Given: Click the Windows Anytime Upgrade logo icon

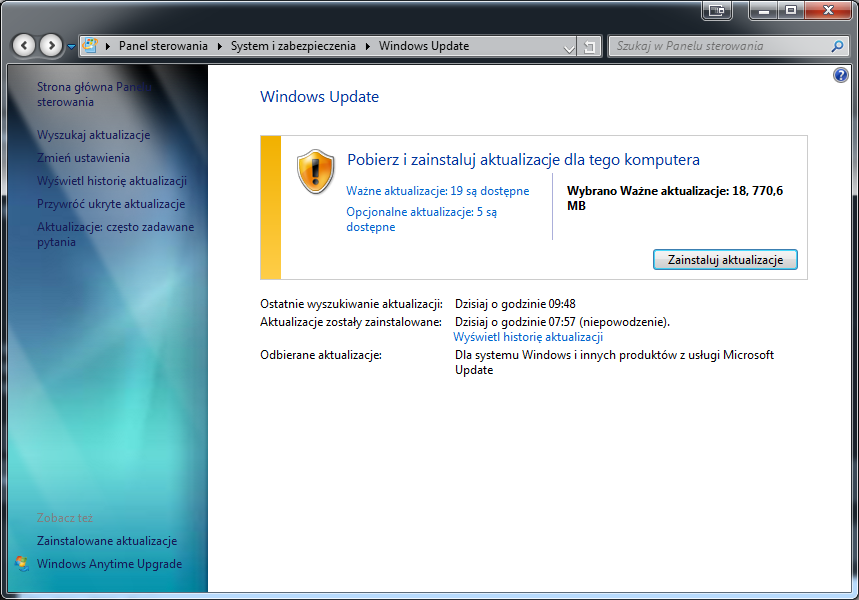Looking at the screenshot, I should coord(22,563).
